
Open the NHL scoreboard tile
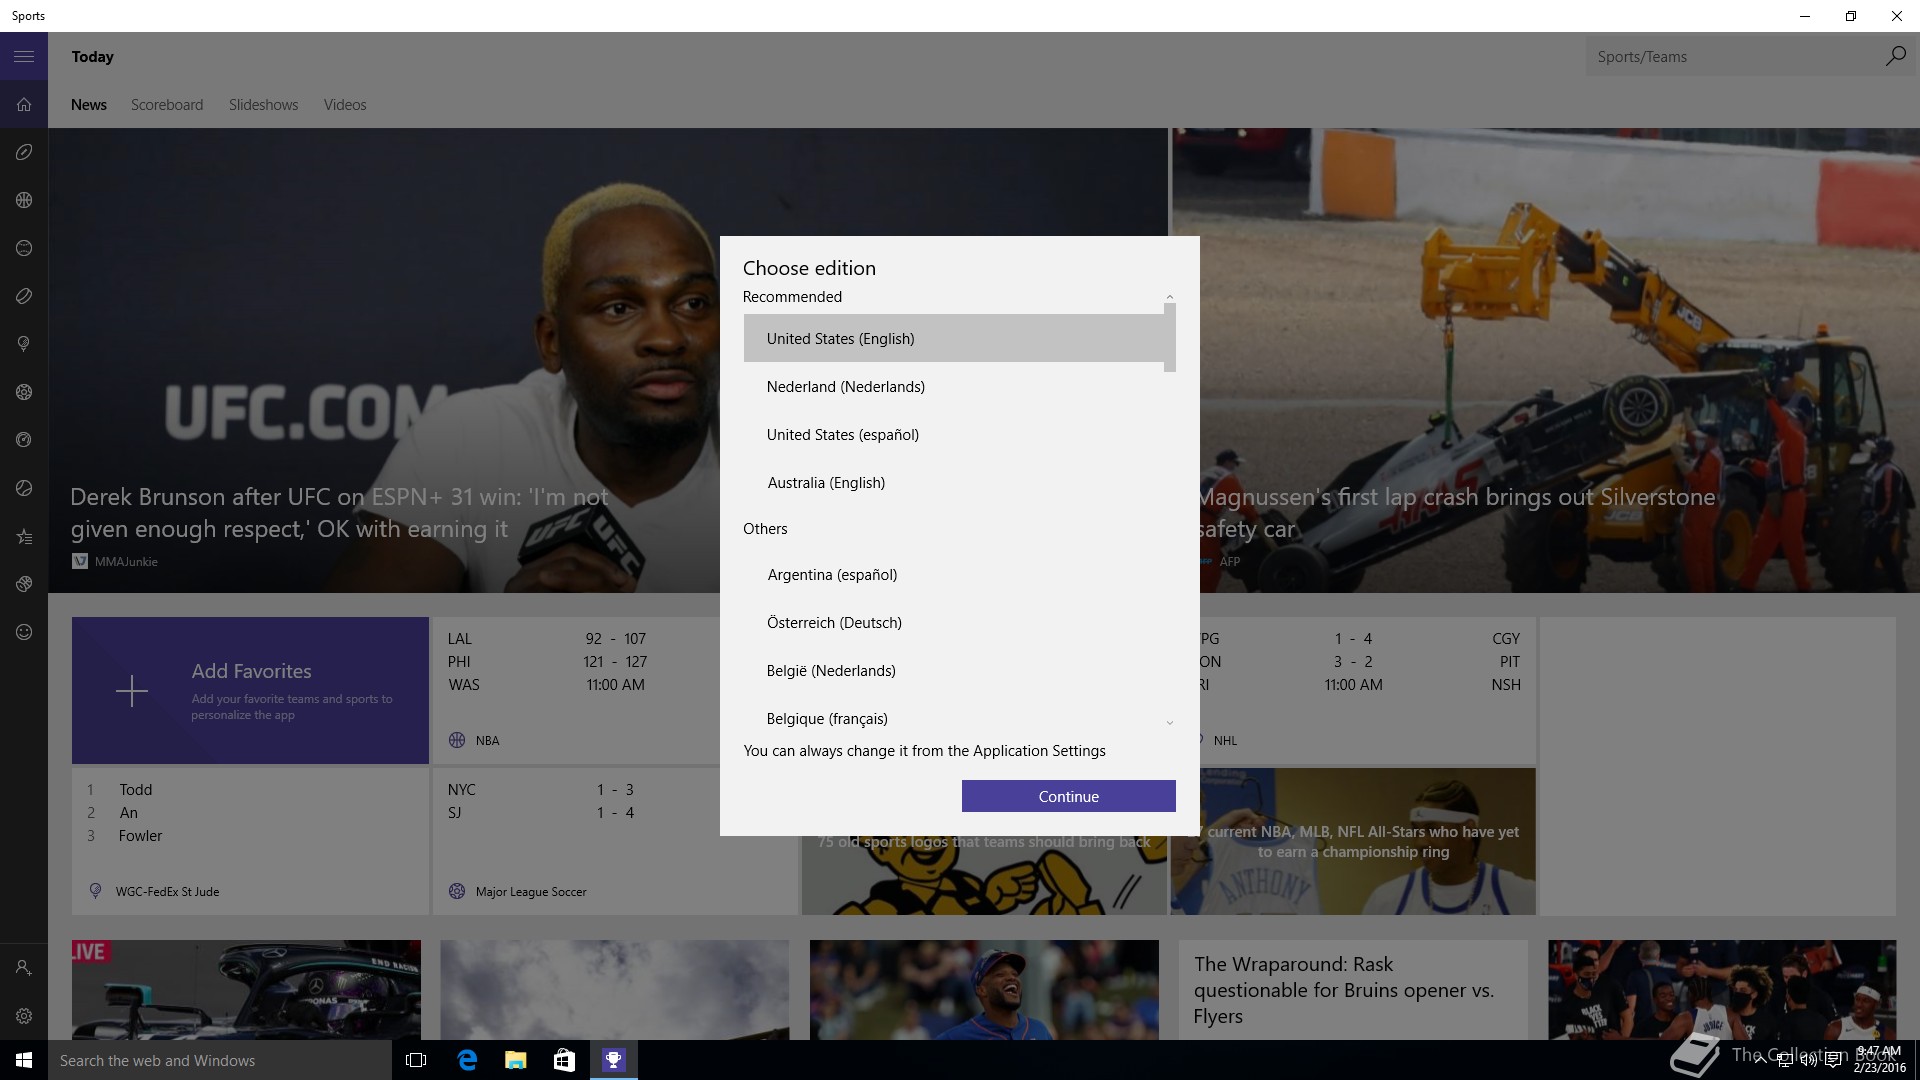tap(1367, 690)
